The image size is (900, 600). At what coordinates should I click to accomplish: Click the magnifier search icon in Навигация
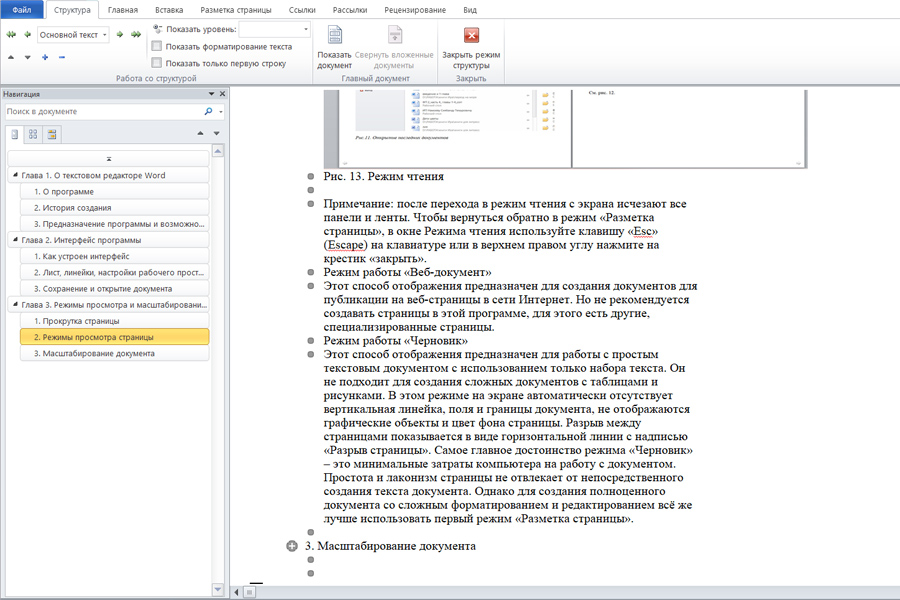[208, 112]
